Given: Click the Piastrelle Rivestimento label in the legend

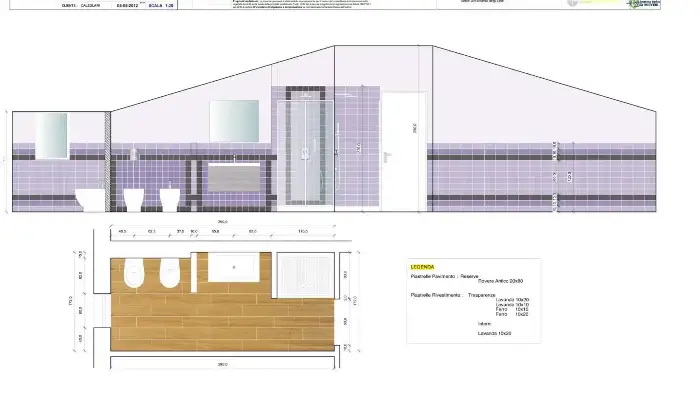Looking at the screenshot, I should pos(435,295).
